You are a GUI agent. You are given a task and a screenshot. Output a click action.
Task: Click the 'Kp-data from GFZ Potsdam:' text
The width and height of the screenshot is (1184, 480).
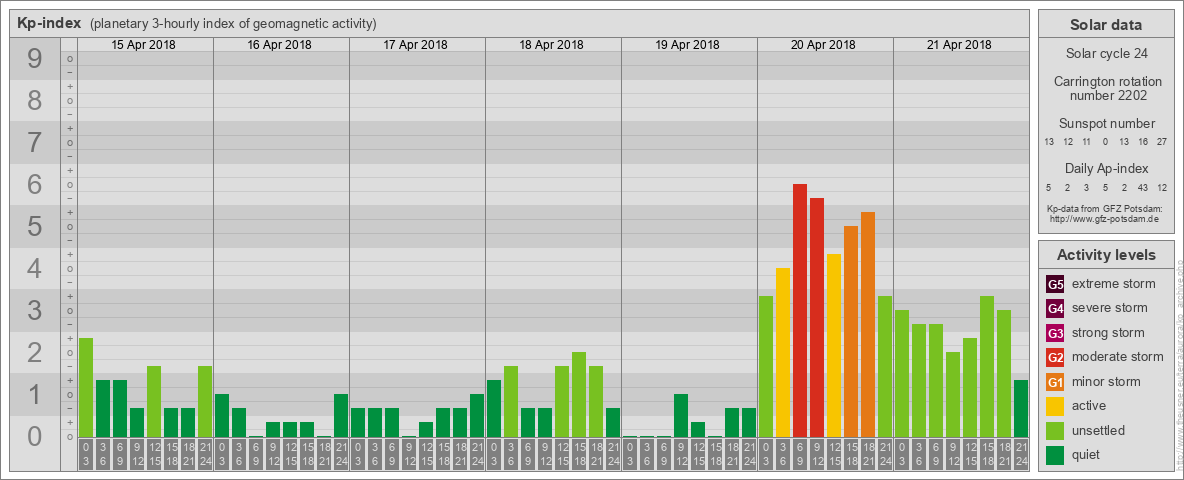pos(1105,208)
